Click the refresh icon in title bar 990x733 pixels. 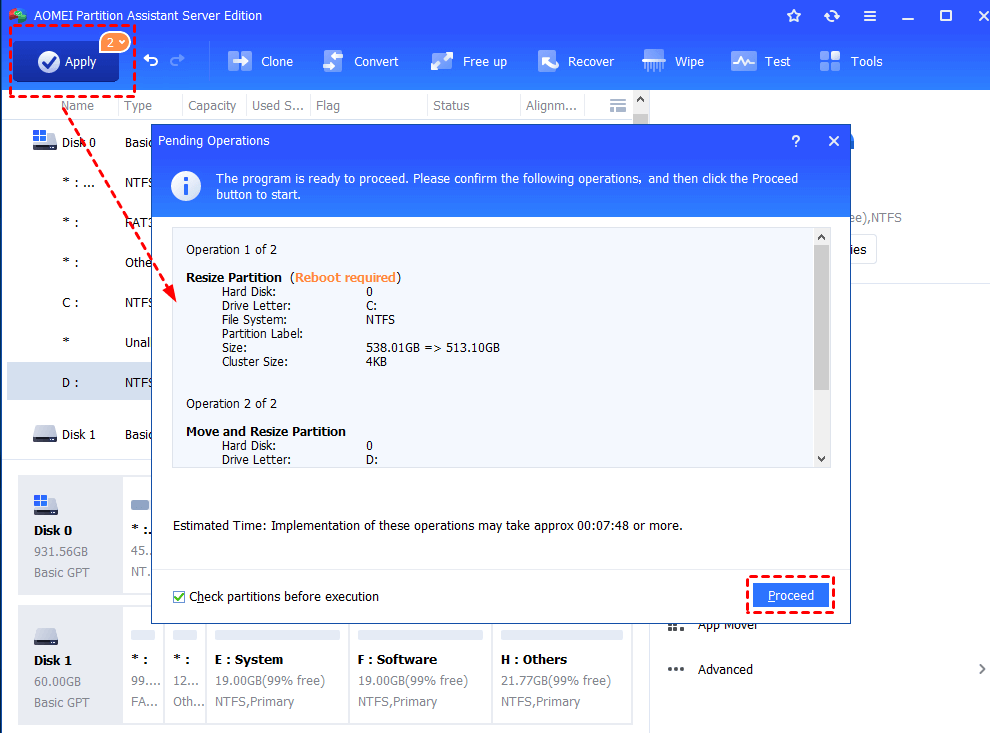[832, 16]
